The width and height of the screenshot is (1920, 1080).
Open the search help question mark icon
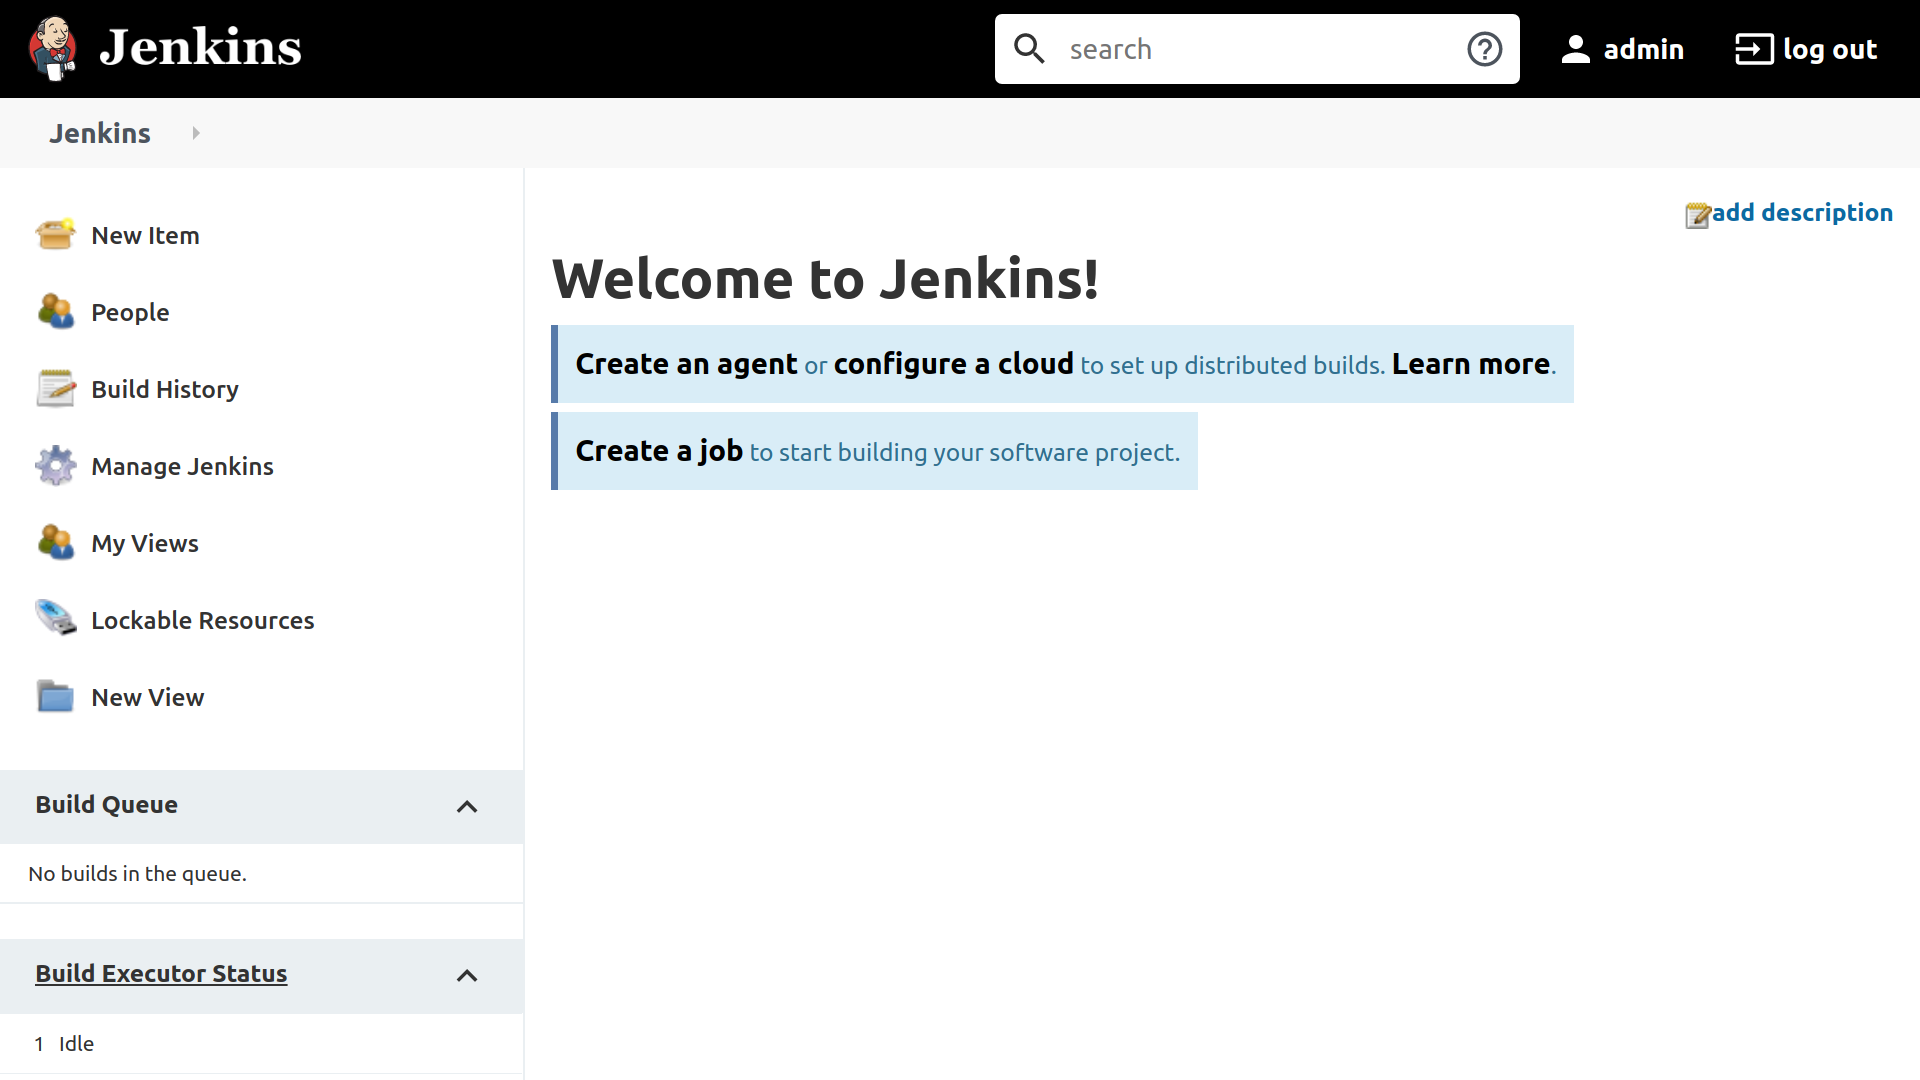click(x=1484, y=49)
